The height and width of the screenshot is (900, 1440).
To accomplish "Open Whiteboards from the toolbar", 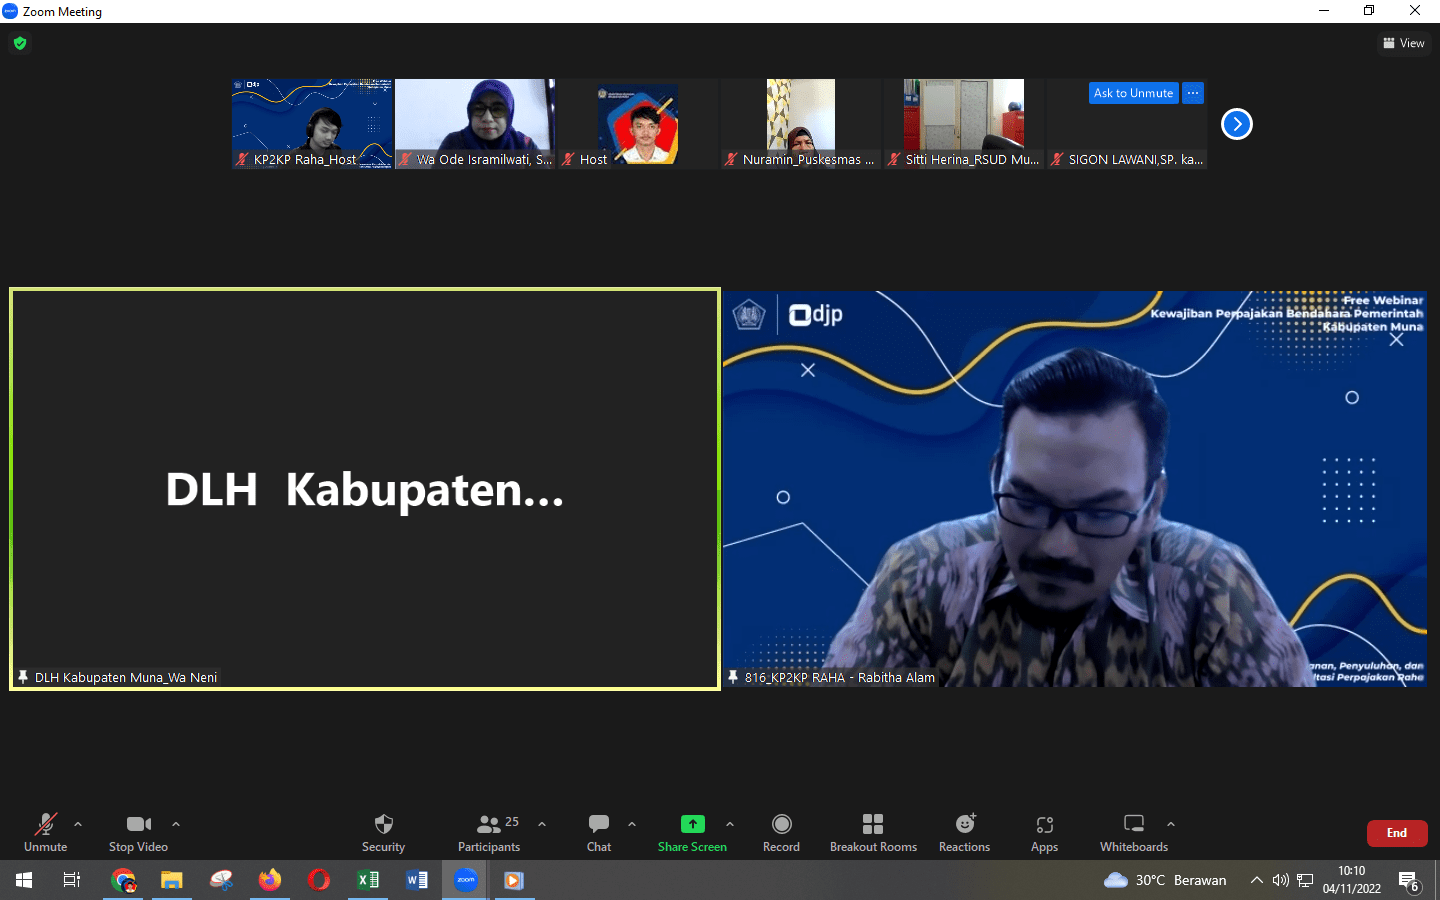I will click(1133, 824).
